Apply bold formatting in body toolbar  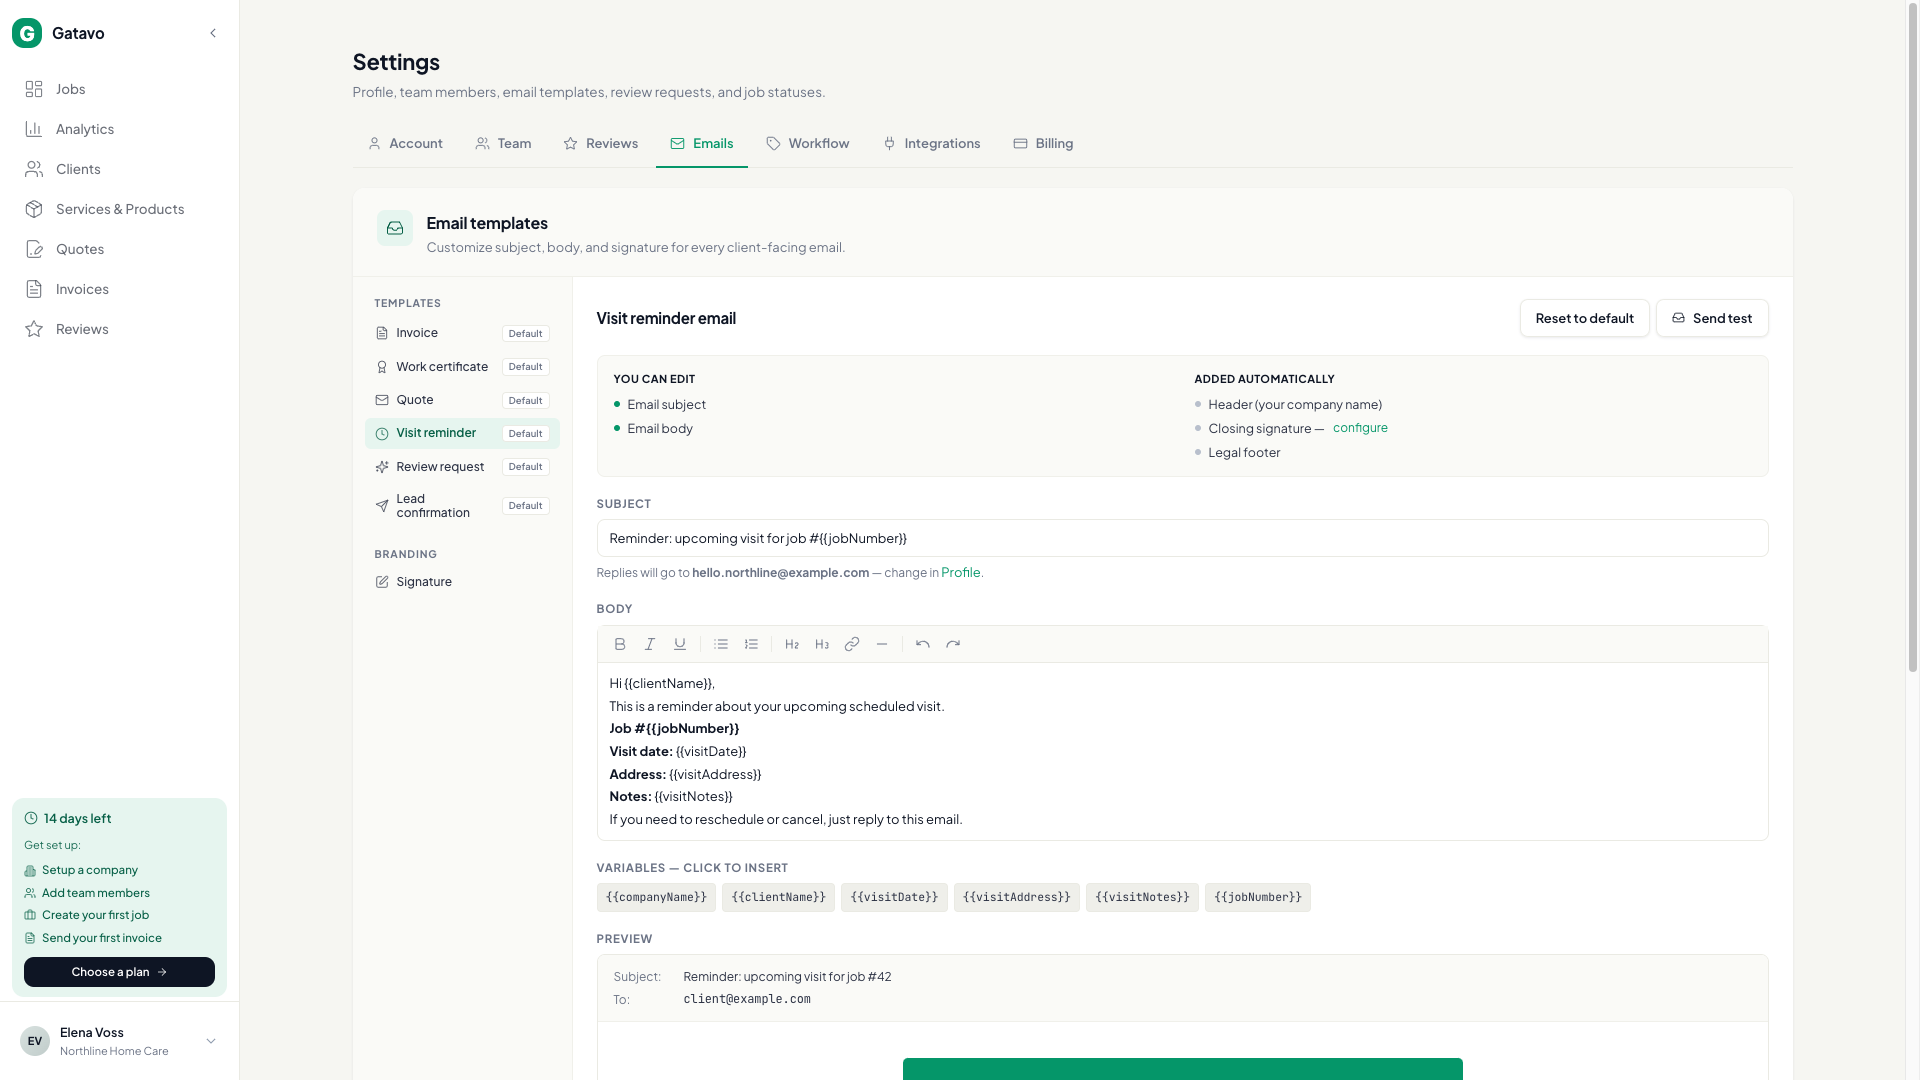(x=620, y=645)
